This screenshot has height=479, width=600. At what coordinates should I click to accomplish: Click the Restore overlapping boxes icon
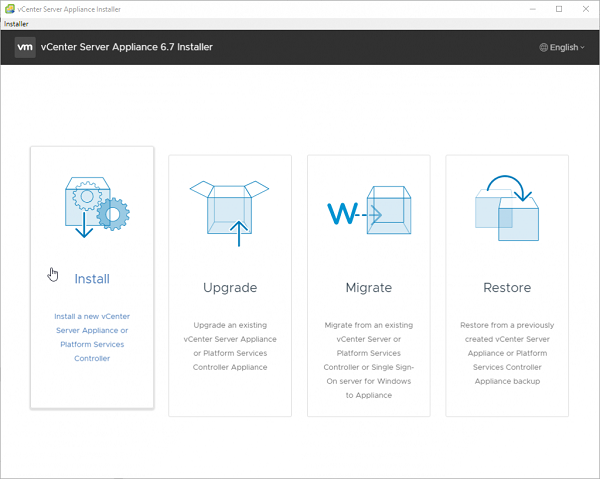(507, 208)
